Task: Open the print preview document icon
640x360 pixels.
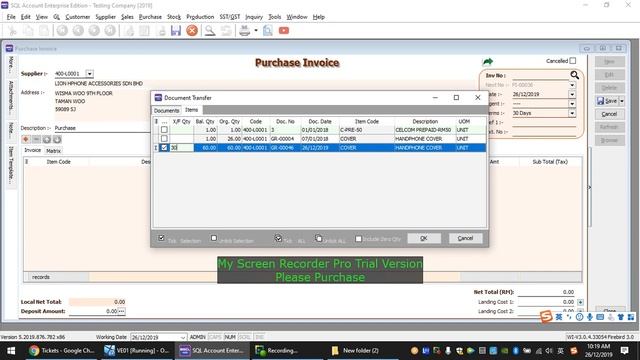Action: coord(268,31)
